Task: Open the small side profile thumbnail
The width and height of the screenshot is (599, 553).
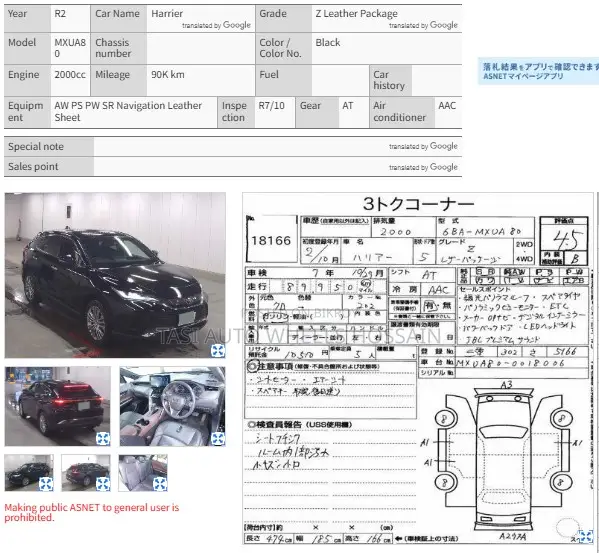Action: tap(29, 473)
